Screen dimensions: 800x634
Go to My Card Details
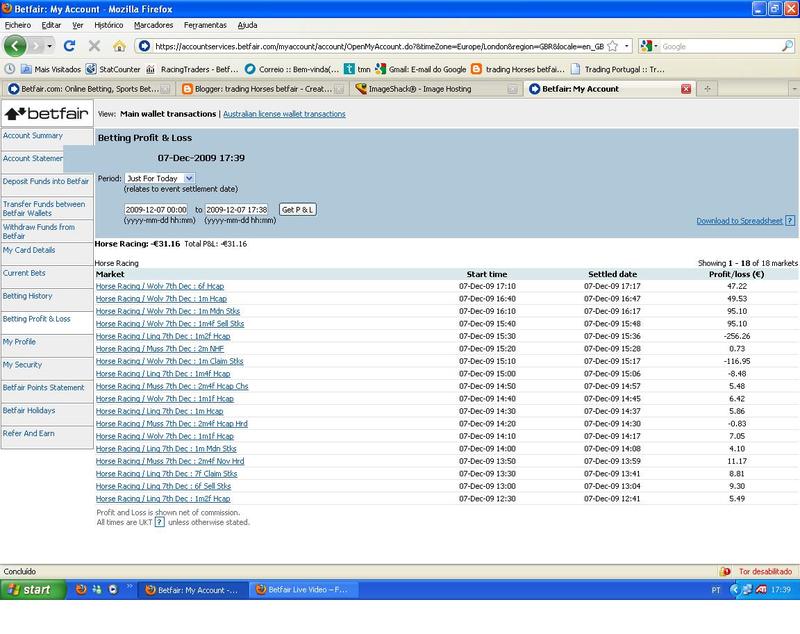(29, 250)
